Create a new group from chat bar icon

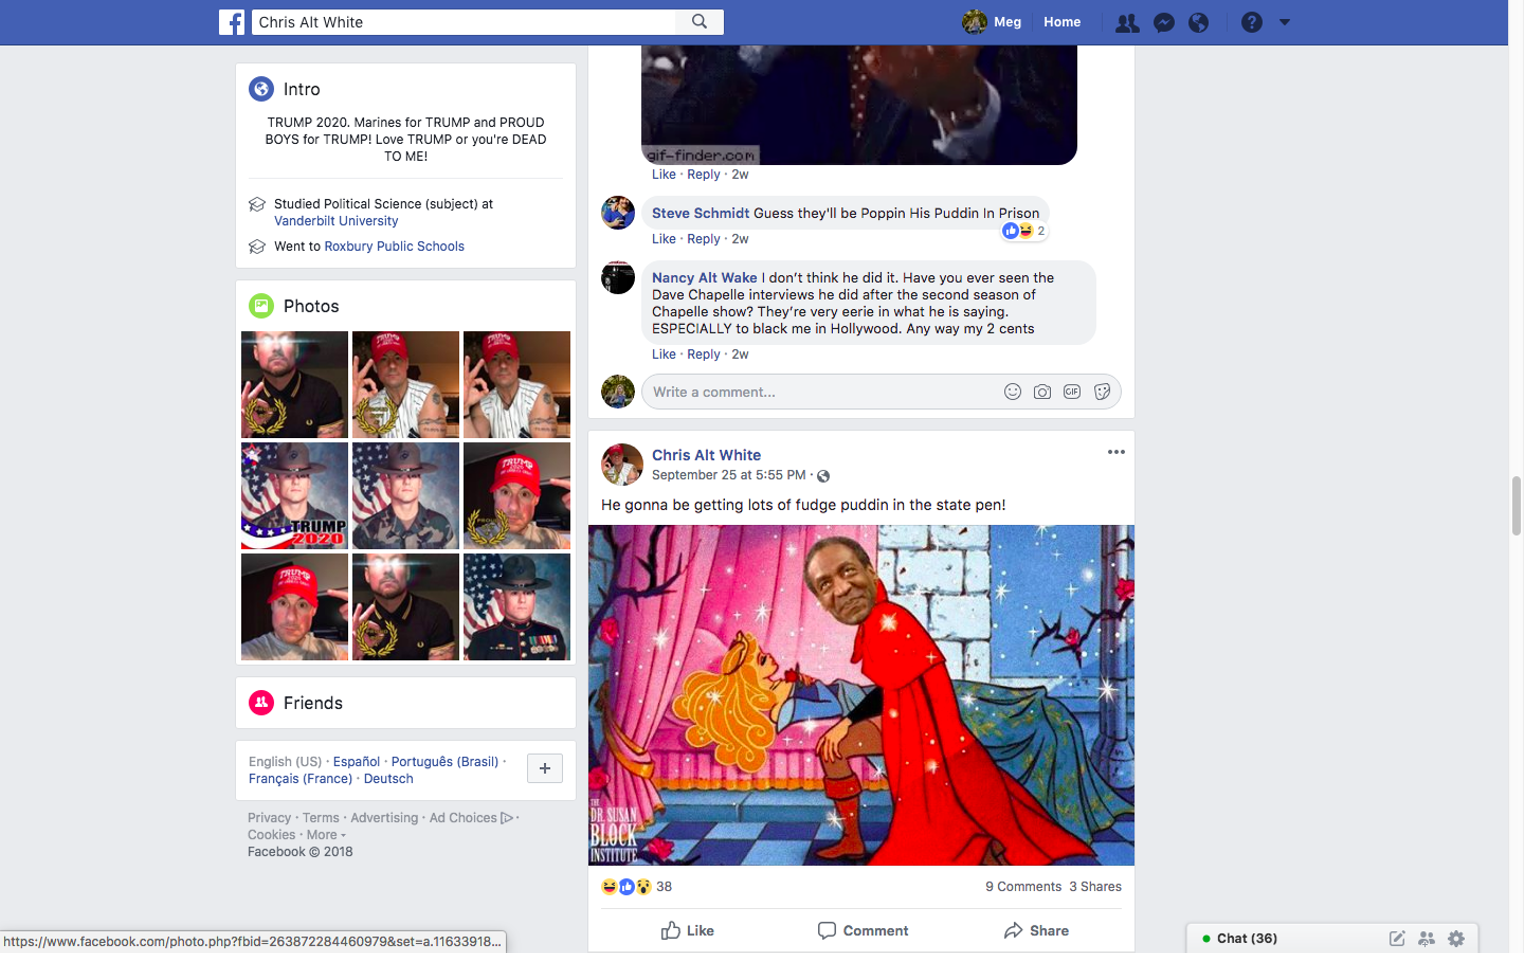pyautogui.click(x=1426, y=938)
